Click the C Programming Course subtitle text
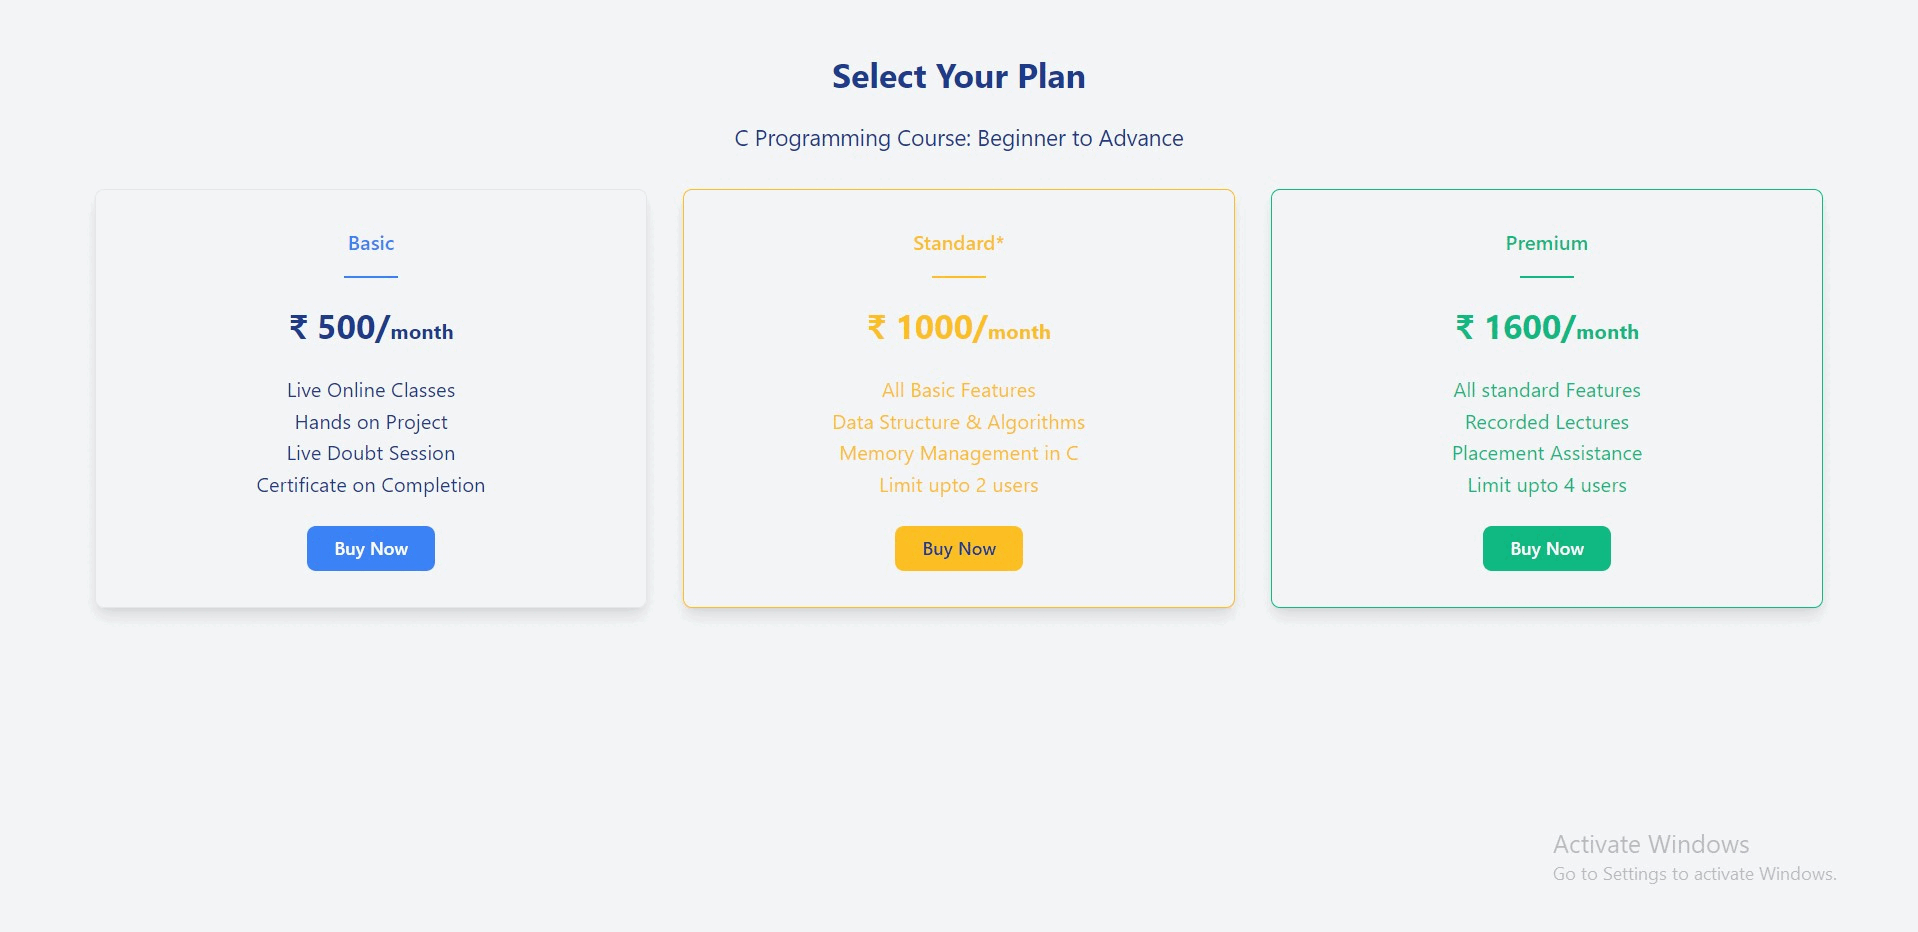Viewport: 1918px width, 932px height. point(958,139)
